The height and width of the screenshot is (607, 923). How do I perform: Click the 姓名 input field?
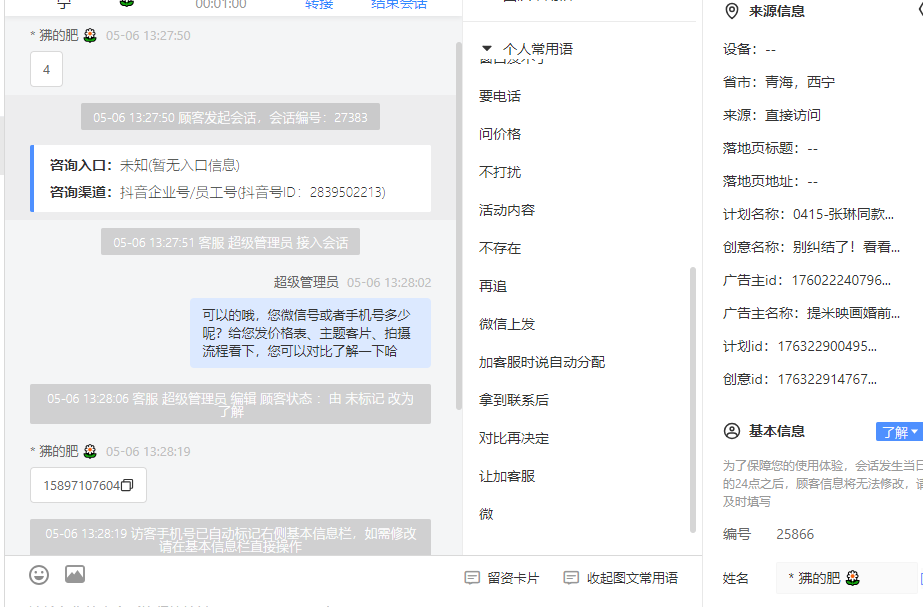pyautogui.click(x=846, y=578)
